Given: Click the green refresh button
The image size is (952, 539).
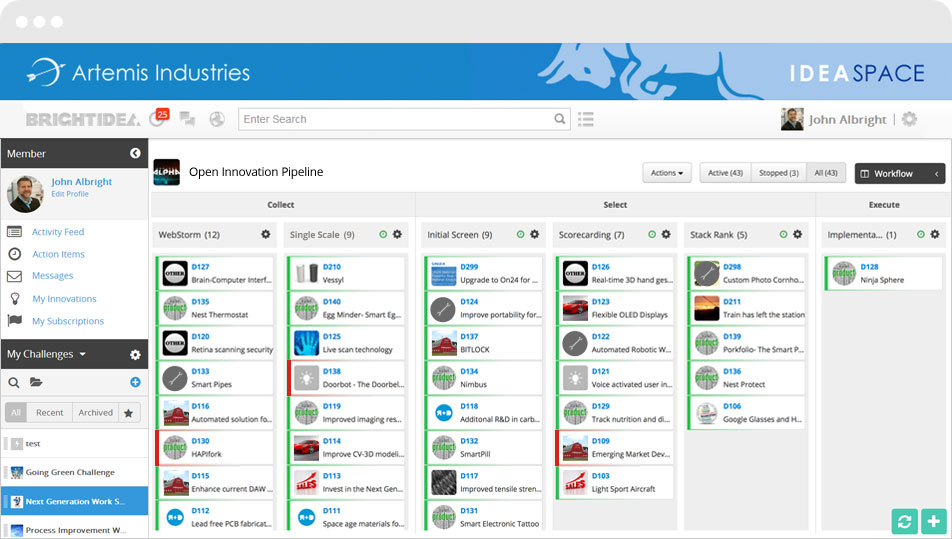Looking at the screenshot, I should (x=904, y=521).
